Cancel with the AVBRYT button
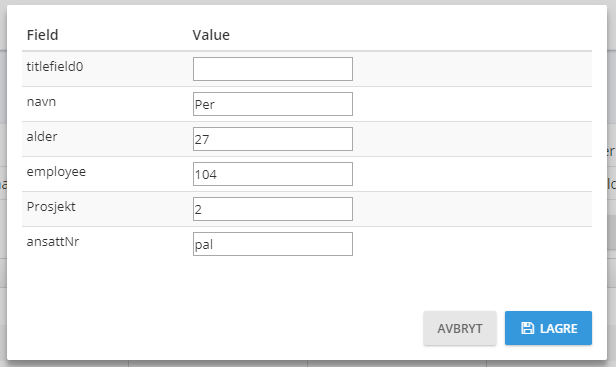Screen dimensions: 616x367 tap(460, 328)
